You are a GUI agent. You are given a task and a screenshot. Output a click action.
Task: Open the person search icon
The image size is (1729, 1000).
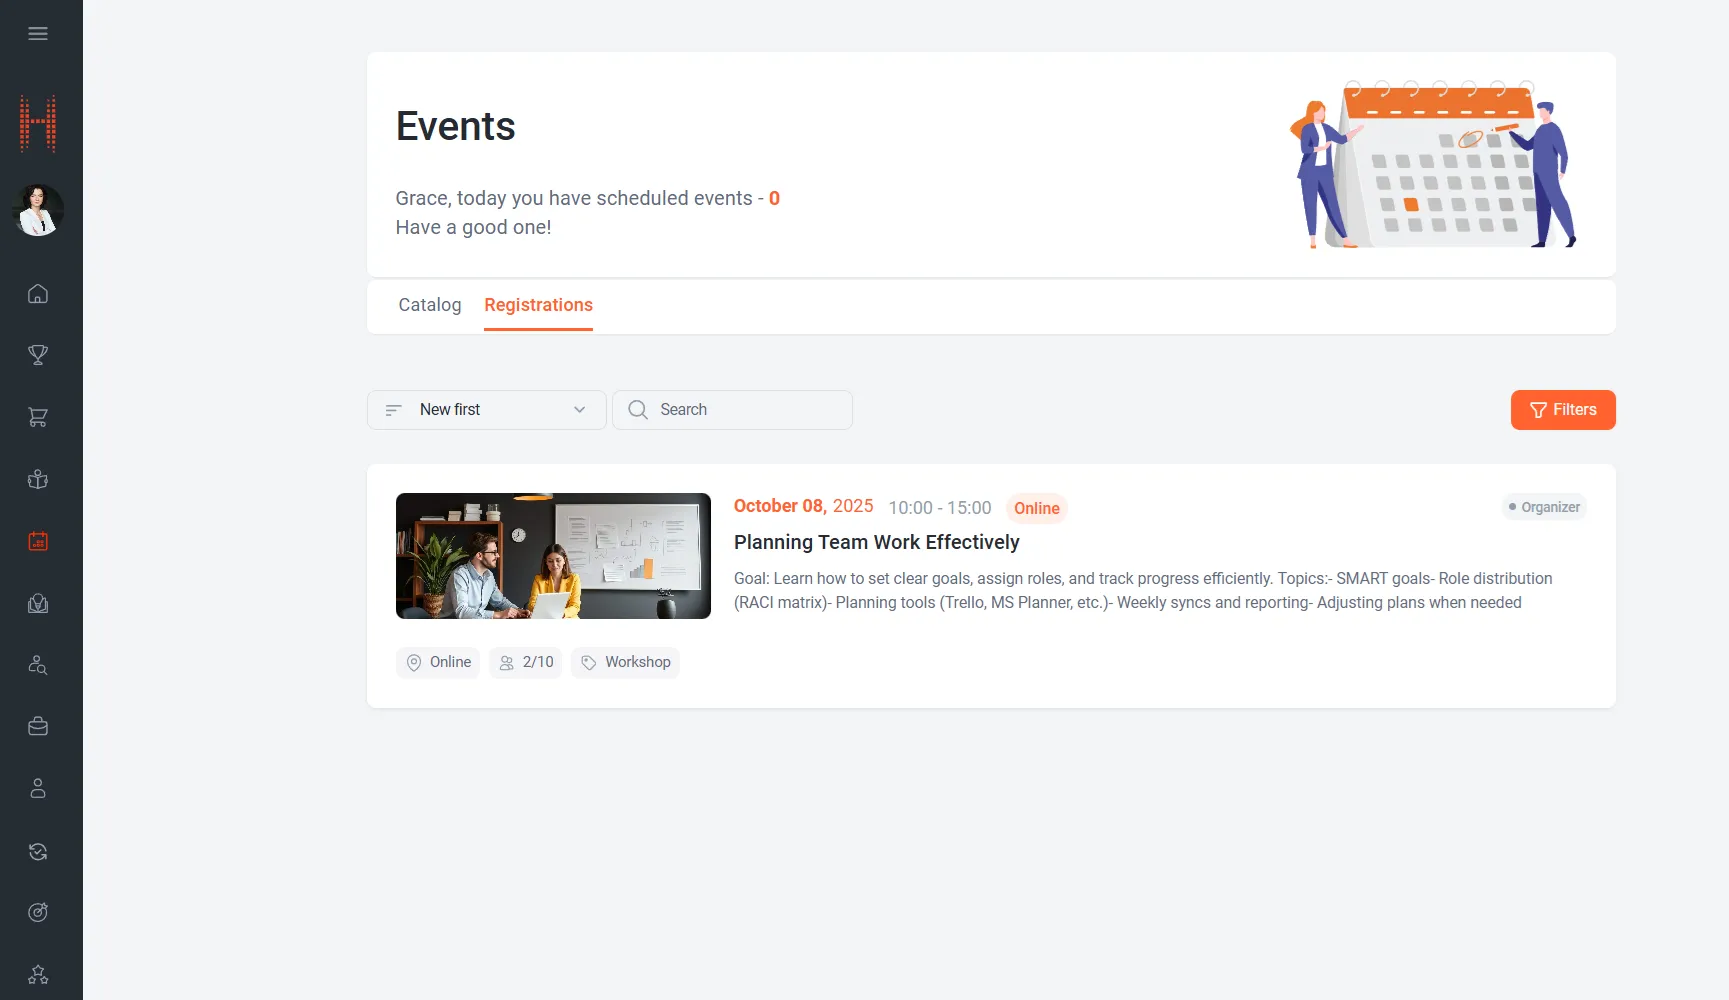tap(38, 665)
